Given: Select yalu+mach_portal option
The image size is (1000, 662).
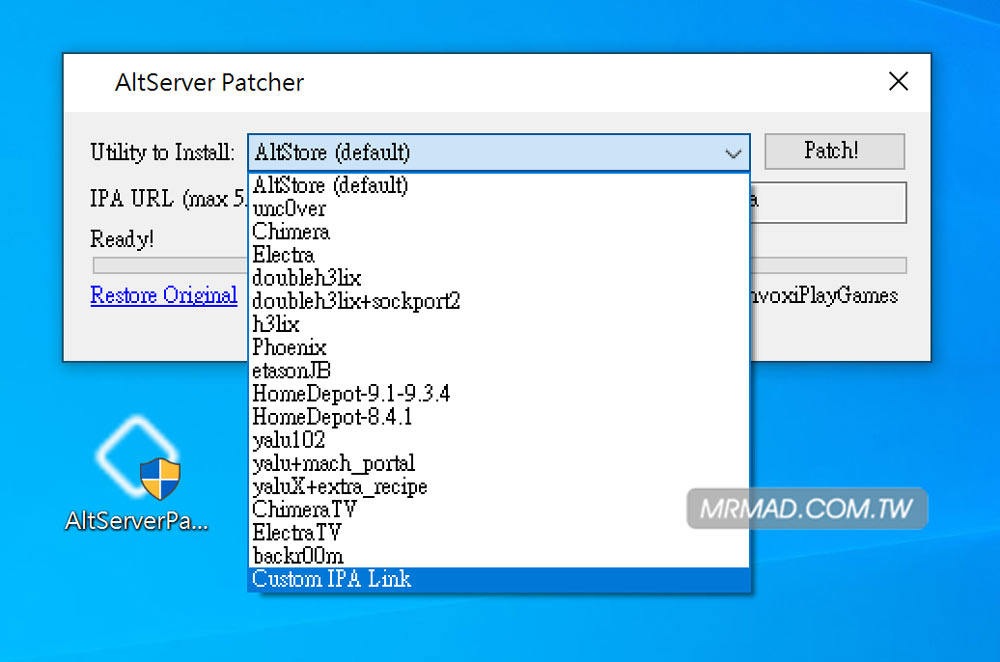Looking at the screenshot, I should 499,463.
